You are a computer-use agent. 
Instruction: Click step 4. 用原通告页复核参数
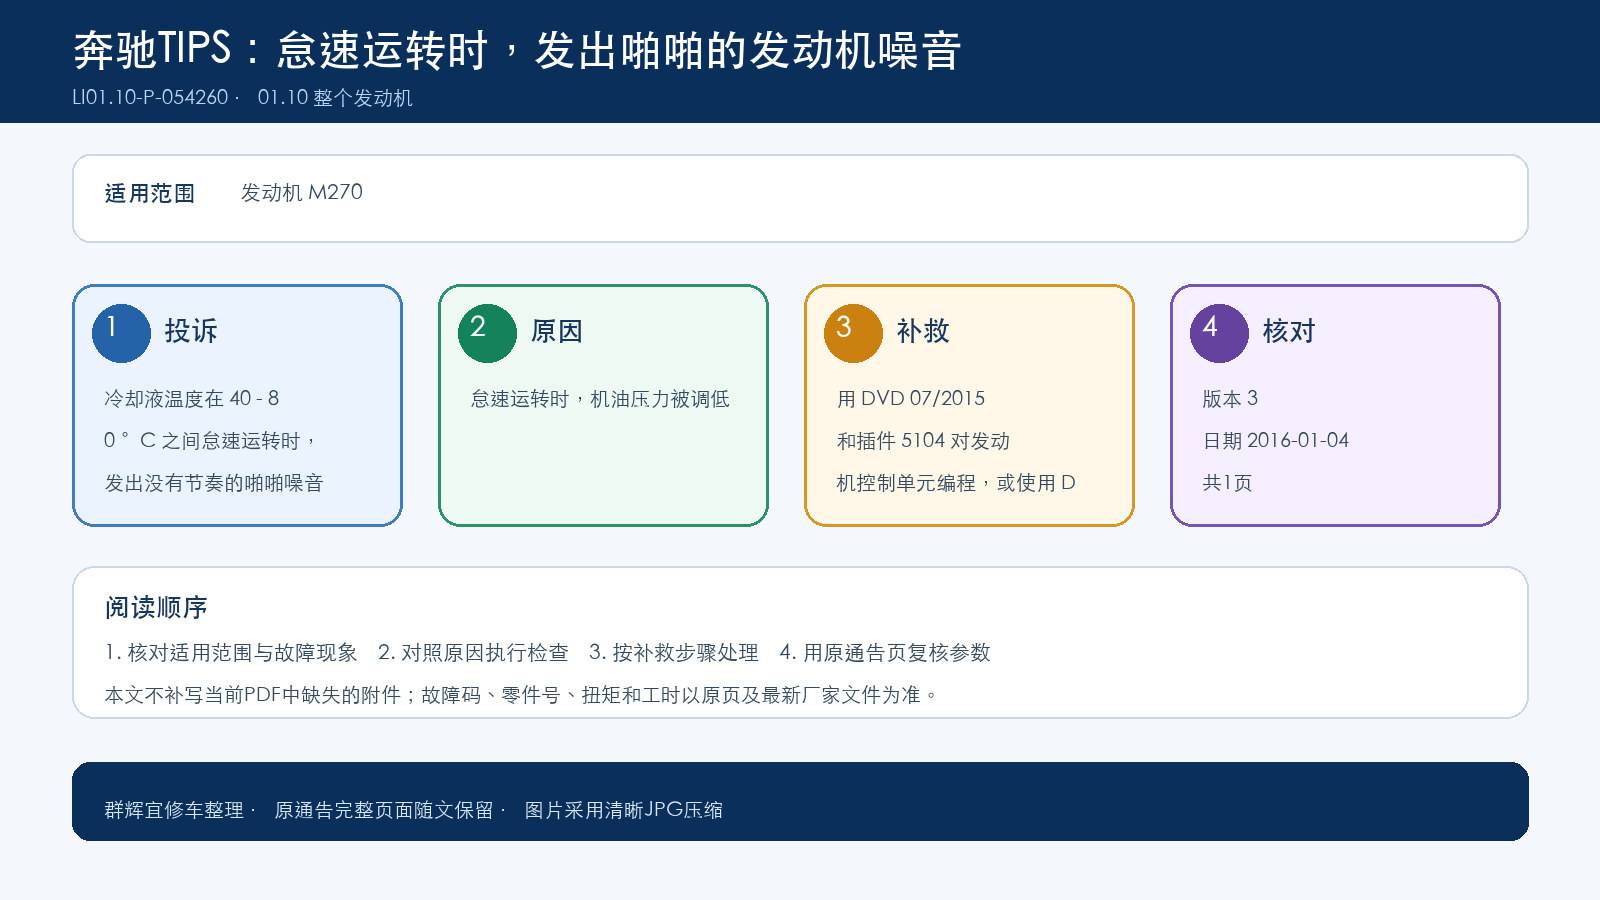click(x=885, y=652)
